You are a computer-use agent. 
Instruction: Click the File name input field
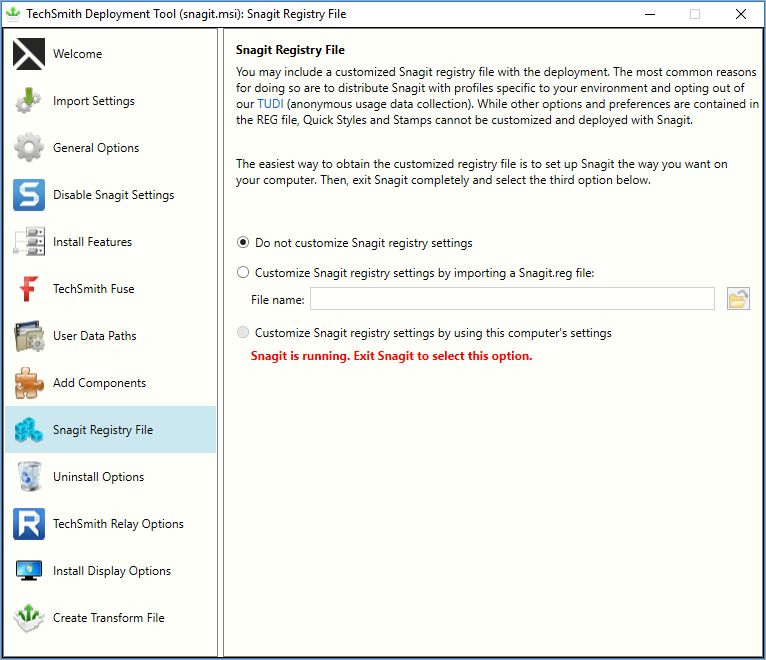point(512,298)
